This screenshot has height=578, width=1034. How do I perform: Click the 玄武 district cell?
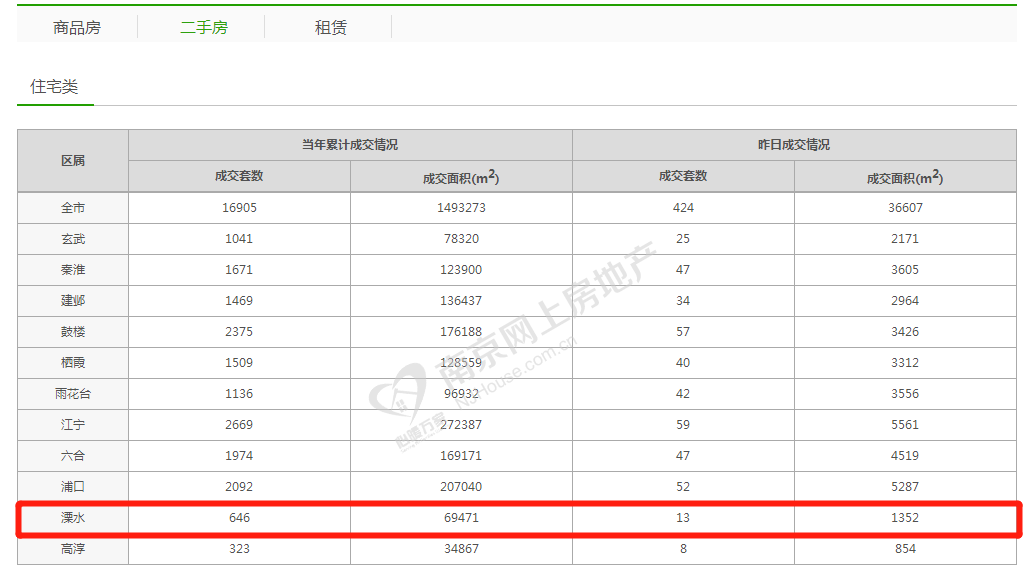(73, 239)
